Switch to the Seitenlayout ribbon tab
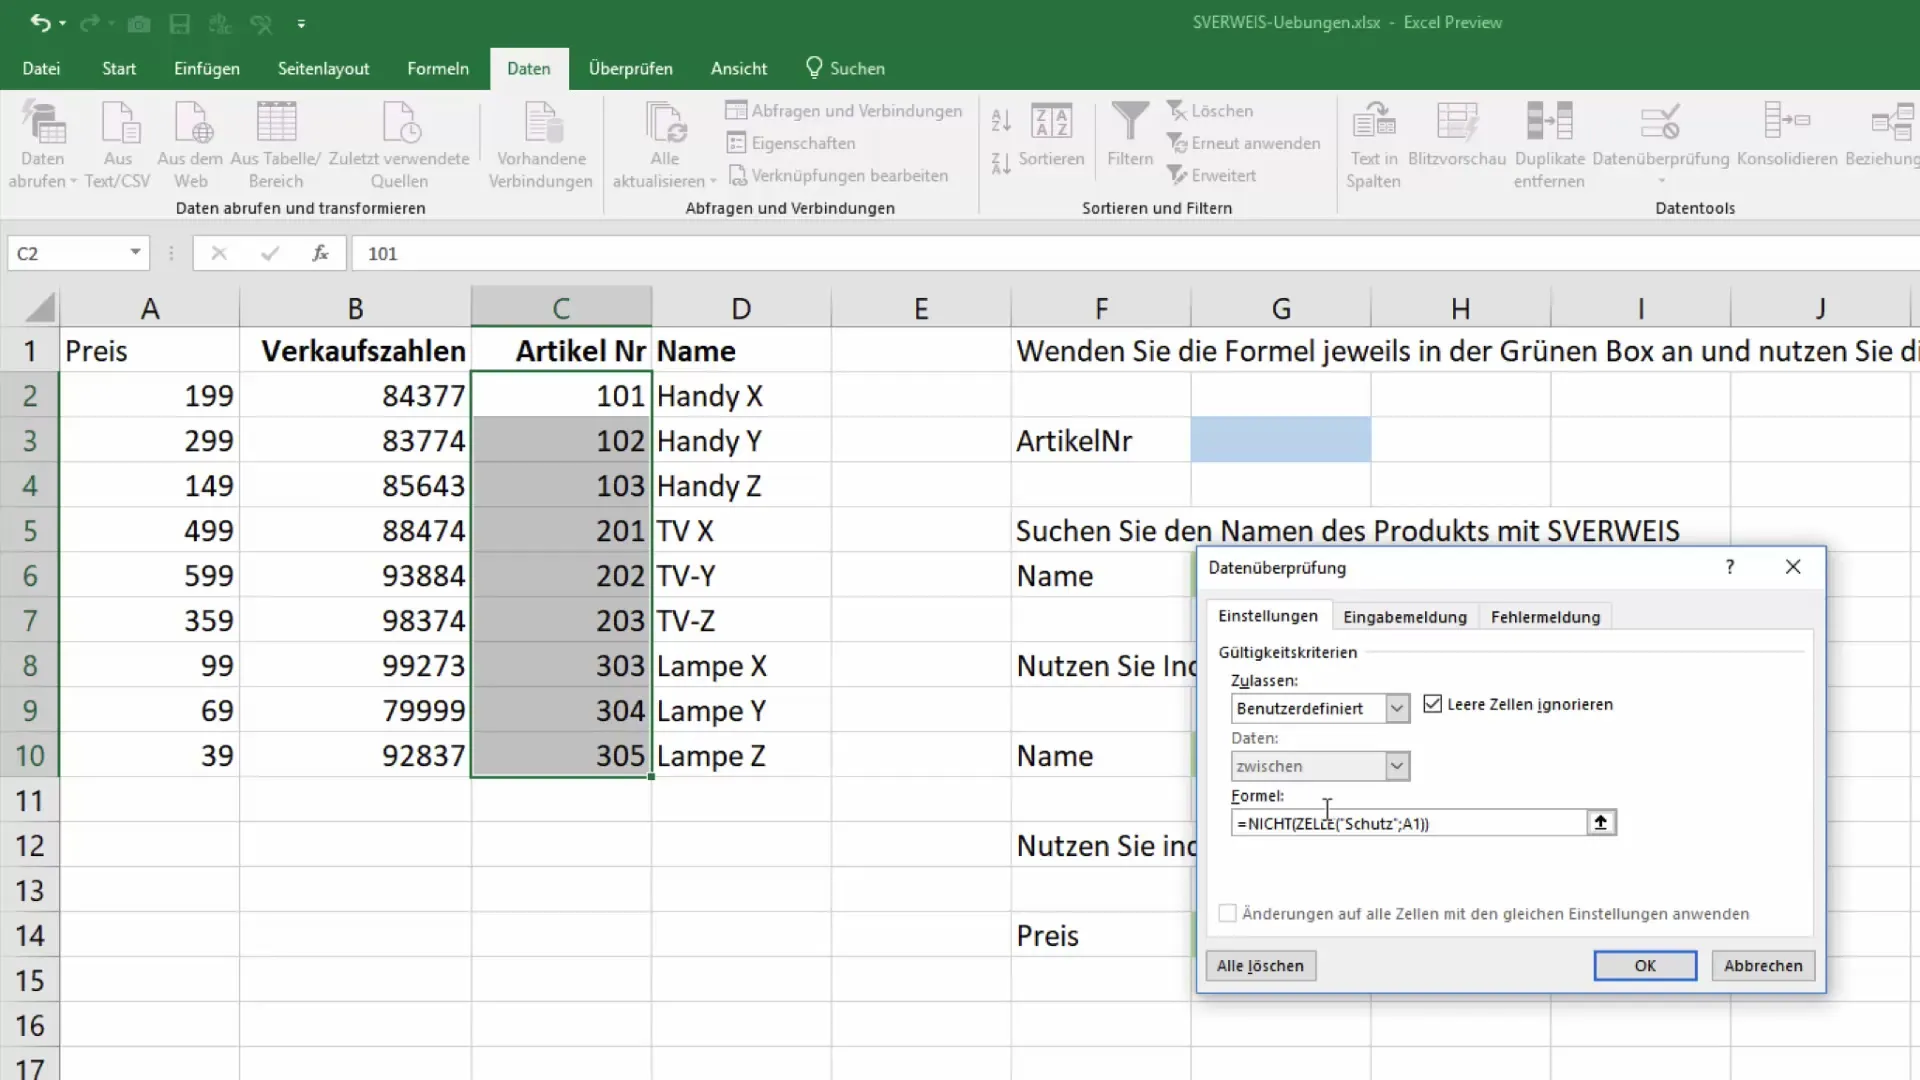 (x=323, y=68)
